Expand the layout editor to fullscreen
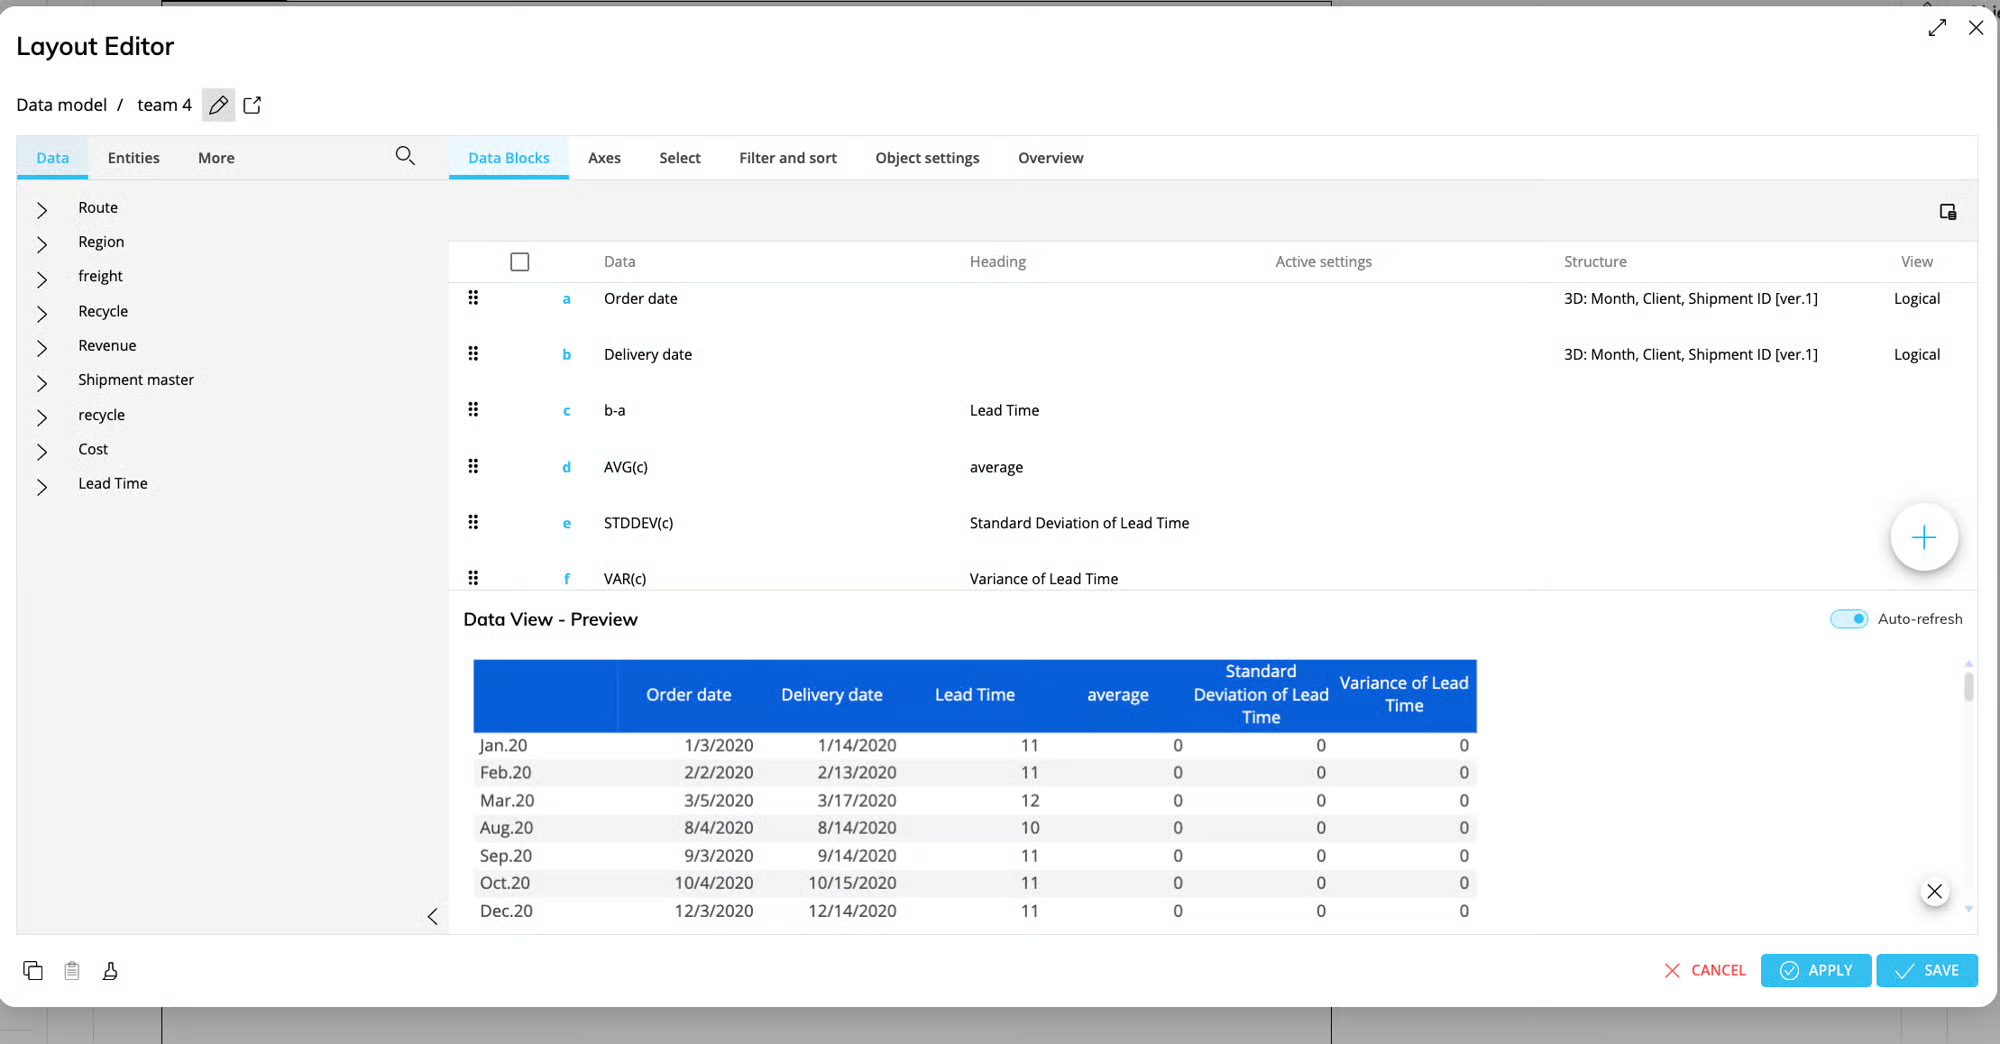 [x=1937, y=28]
